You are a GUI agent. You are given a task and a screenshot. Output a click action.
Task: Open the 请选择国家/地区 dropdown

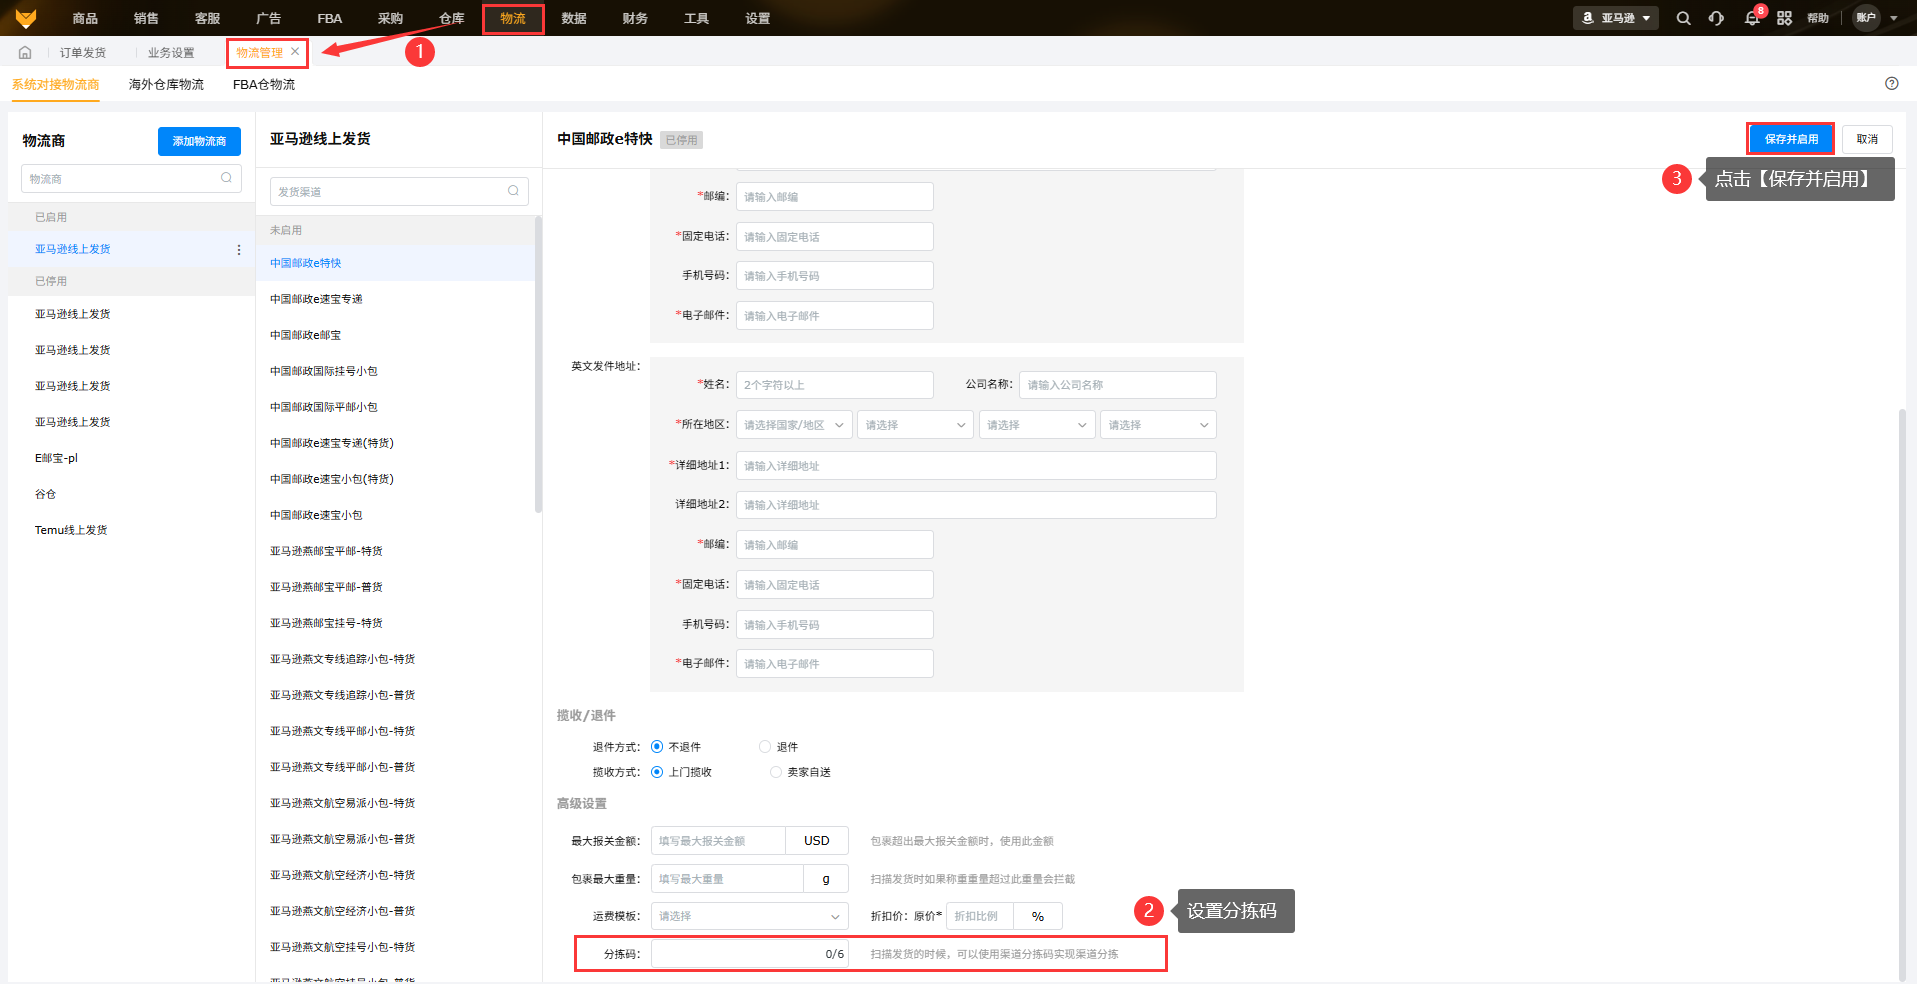pyautogui.click(x=794, y=425)
